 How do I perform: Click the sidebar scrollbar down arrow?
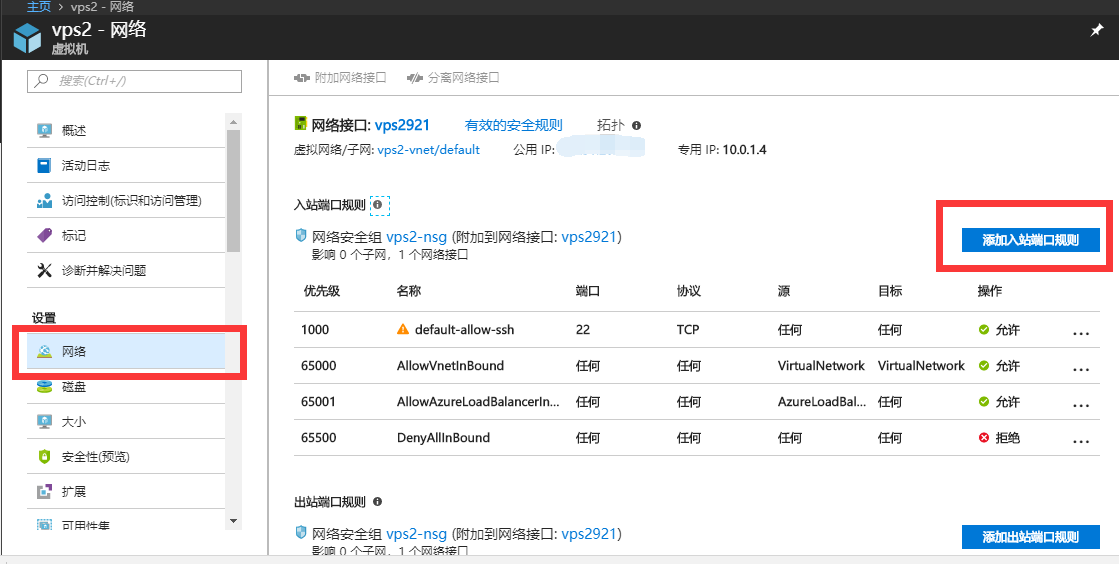tap(233, 521)
